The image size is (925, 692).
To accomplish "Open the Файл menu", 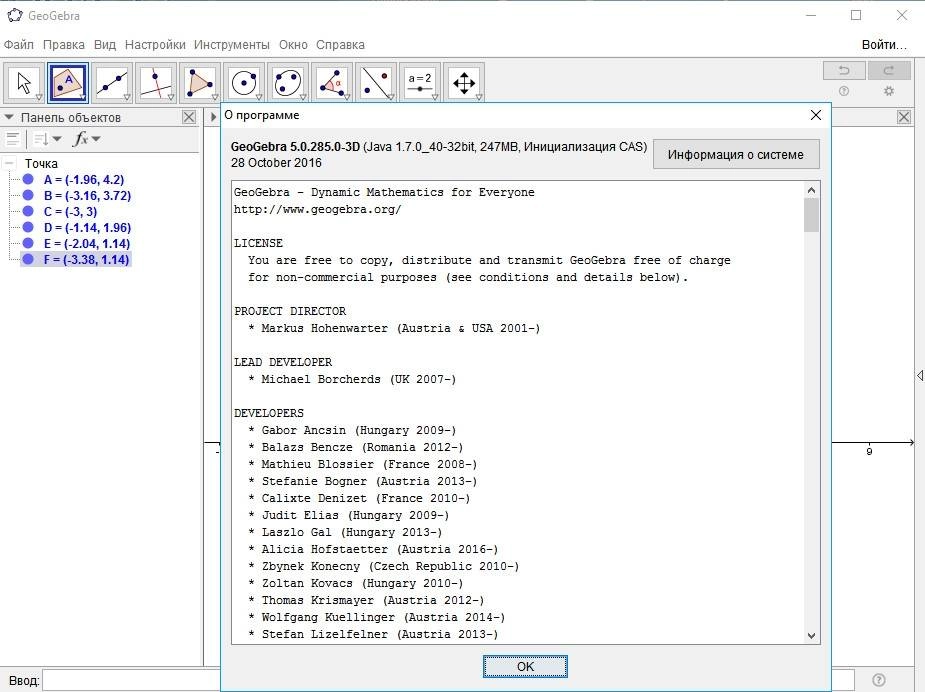I will [18, 45].
